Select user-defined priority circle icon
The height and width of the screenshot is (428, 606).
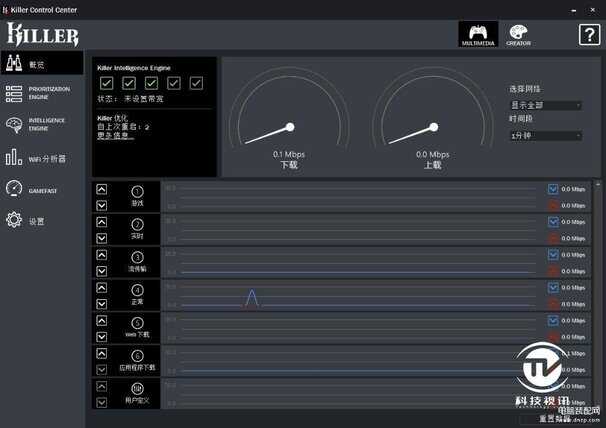(137, 389)
